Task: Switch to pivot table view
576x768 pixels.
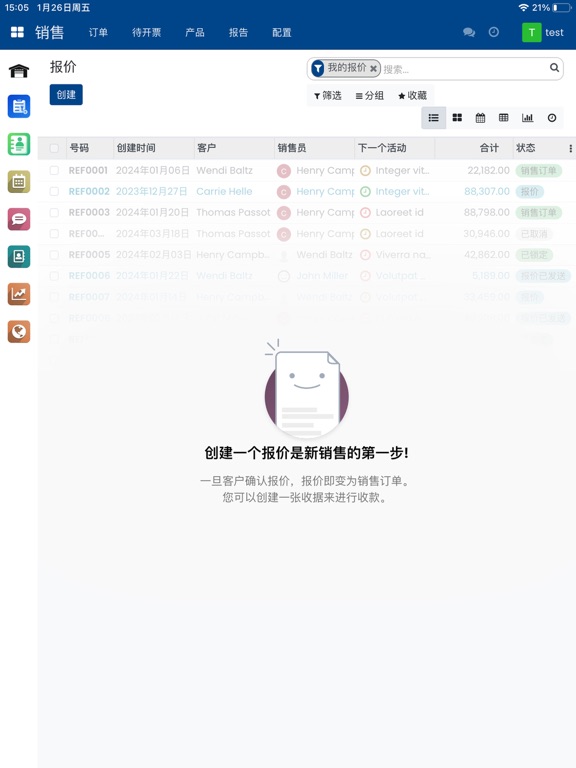Action: tap(504, 118)
